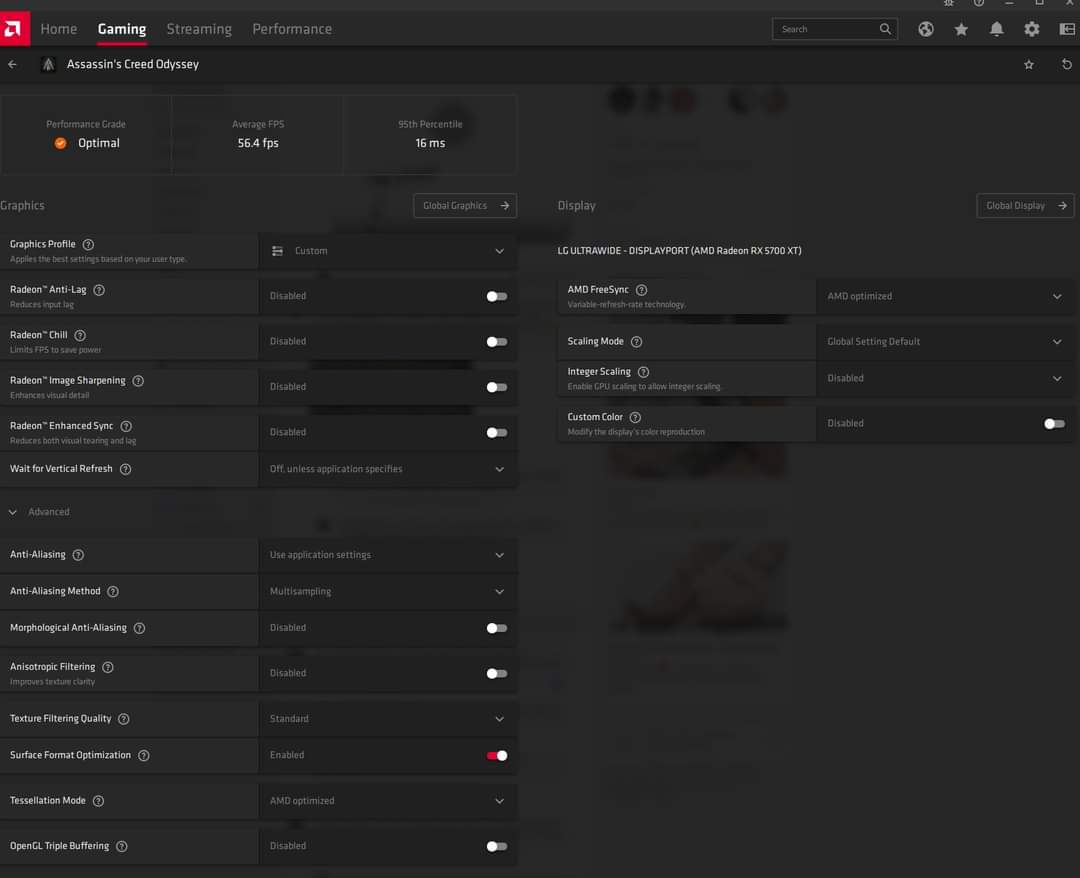Enable Radeon Chill toggle
This screenshot has height=878, width=1080.
pyautogui.click(x=497, y=342)
